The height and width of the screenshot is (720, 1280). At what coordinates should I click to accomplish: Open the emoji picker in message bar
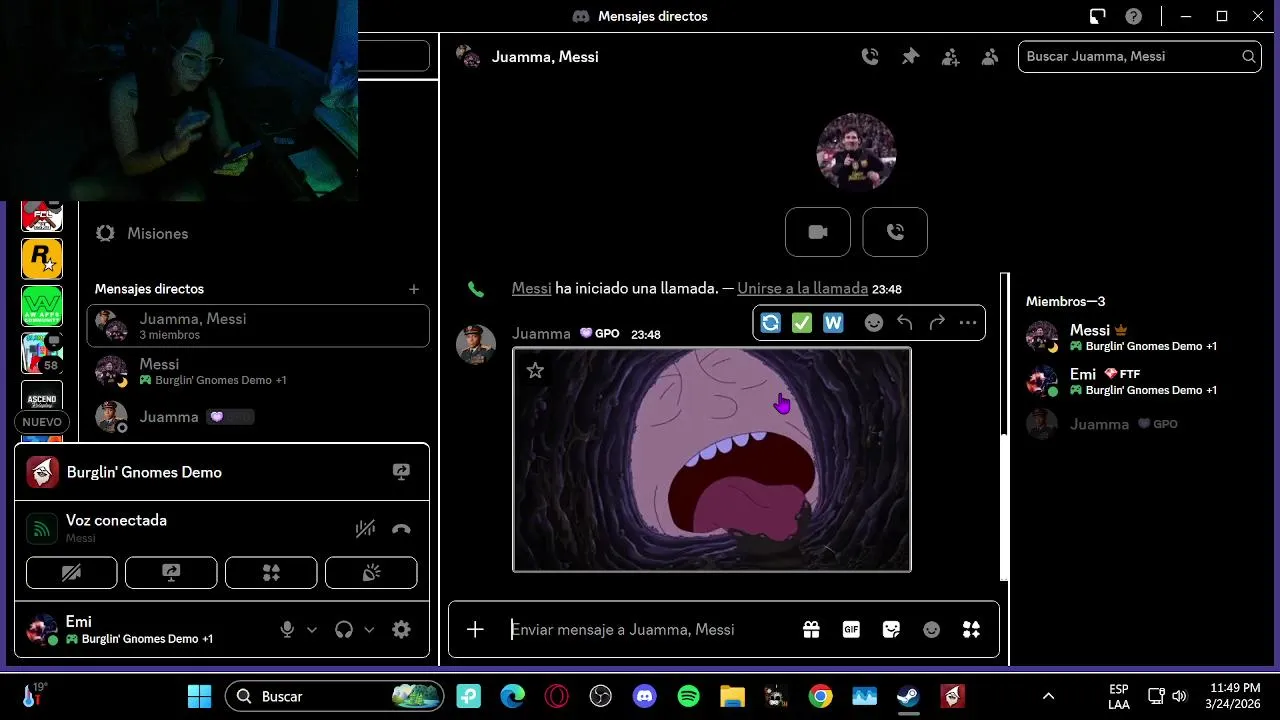coord(931,629)
